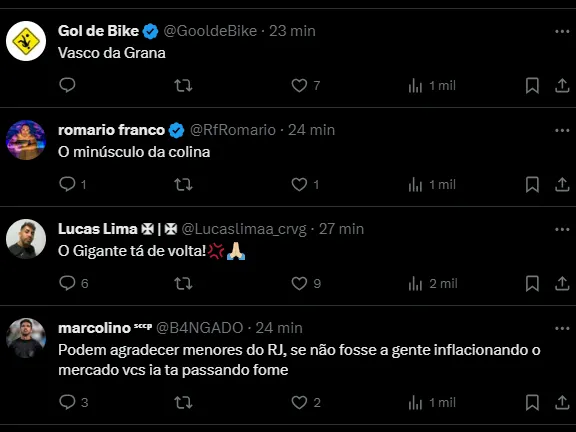Open more options for Gol de Bike's tweet

pyautogui.click(x=562, y=32)
